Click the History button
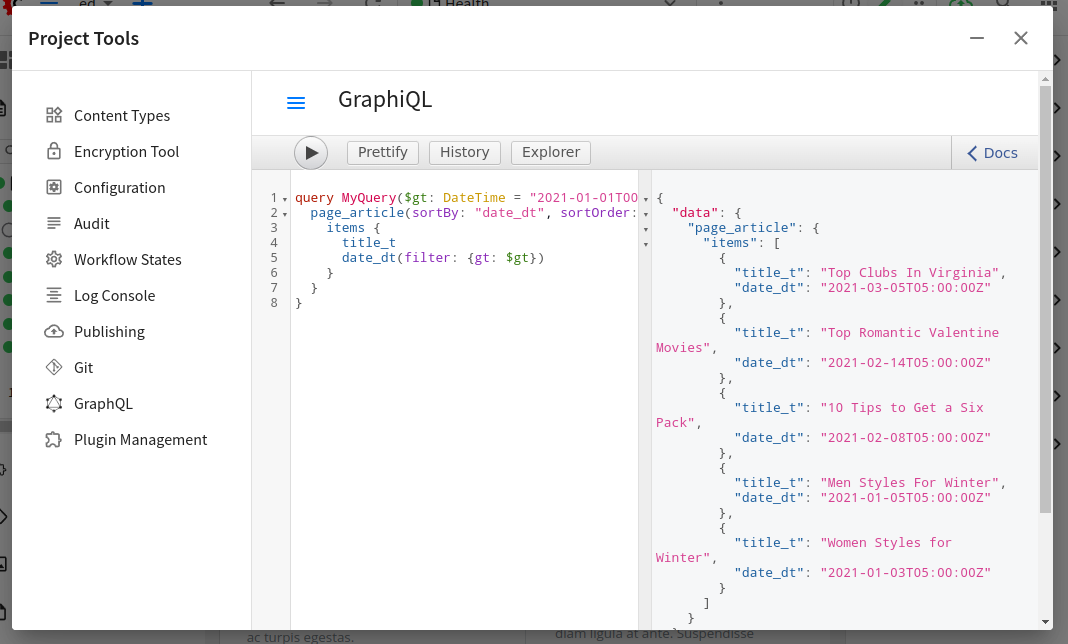Image resolution: width=1068 pixels, height=644 pixels. coord(465,152)
